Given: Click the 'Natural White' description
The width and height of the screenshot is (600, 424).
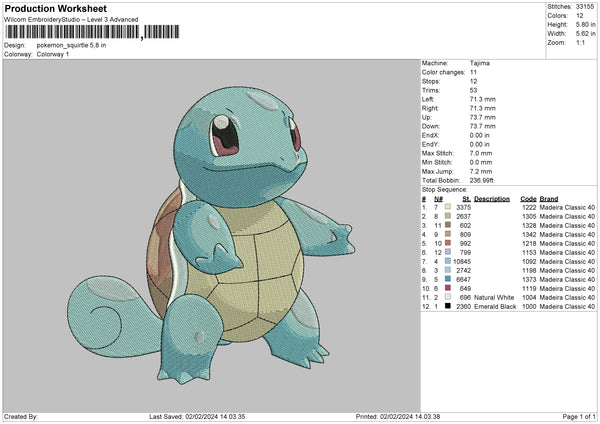Looking at the screenshot, I should tap(494, 298).
